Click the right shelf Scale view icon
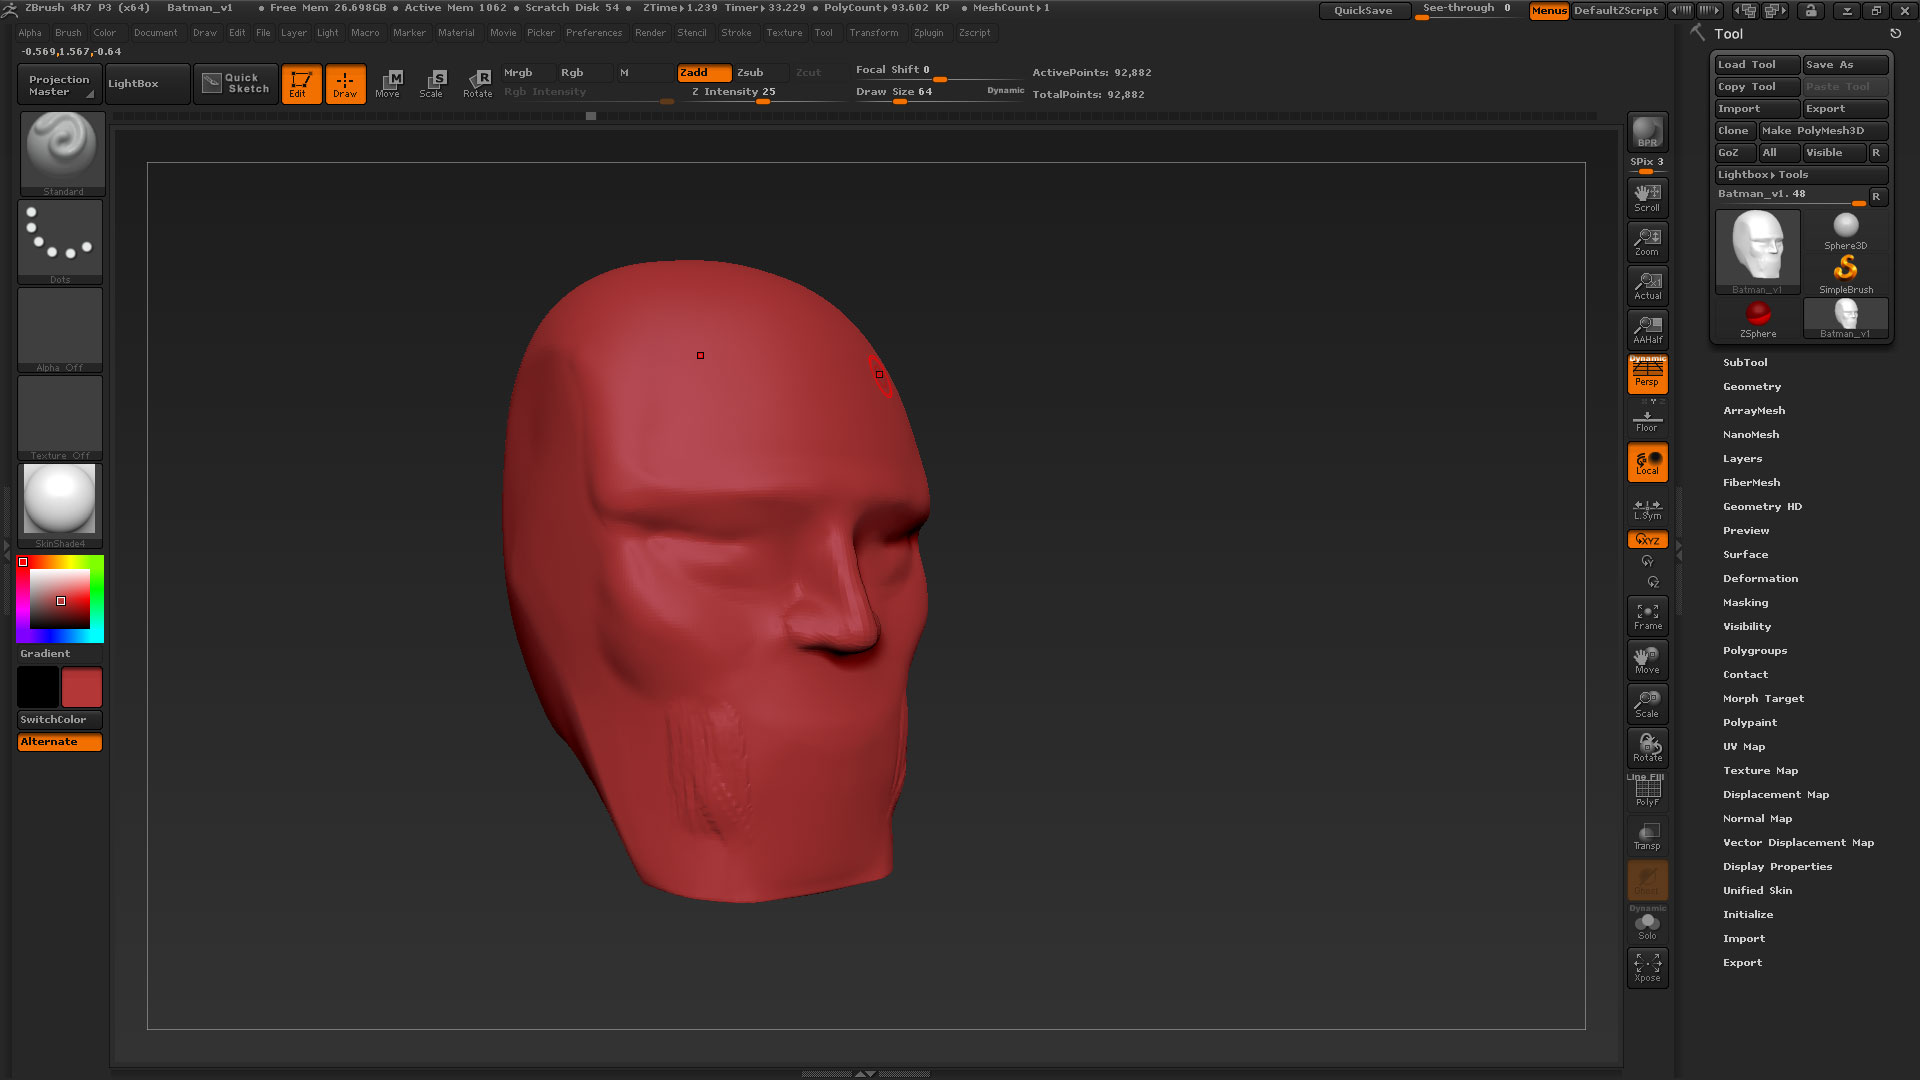Image resolution: width=1920 pixels, height=1080 pixels. (x=1647, y=704)
